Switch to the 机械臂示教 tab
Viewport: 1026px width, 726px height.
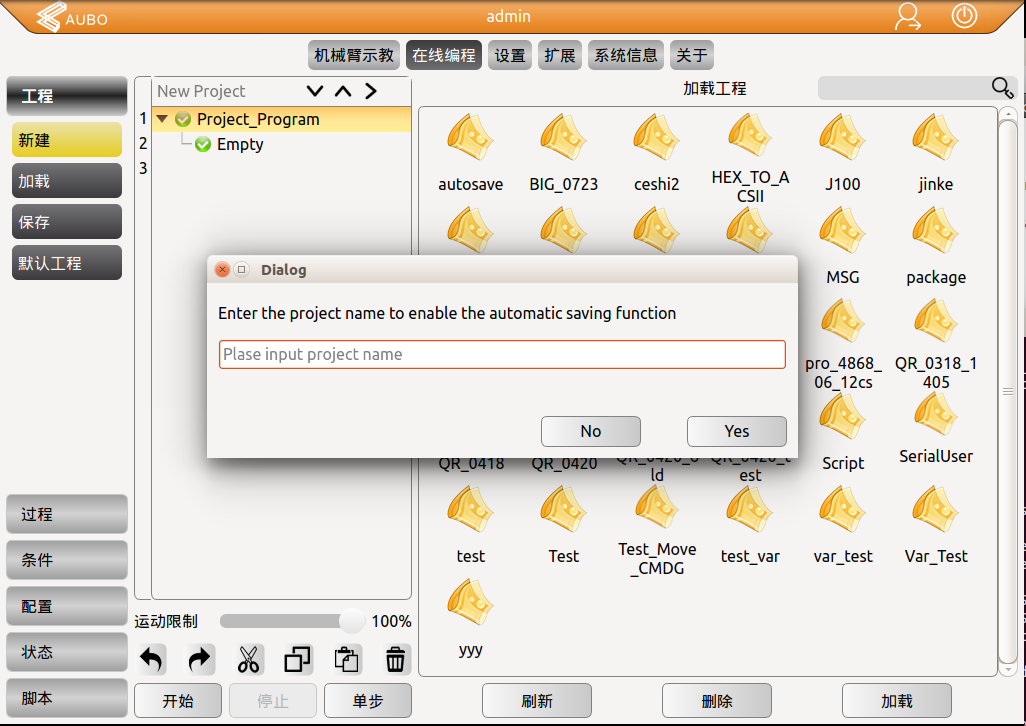point(353,55)
